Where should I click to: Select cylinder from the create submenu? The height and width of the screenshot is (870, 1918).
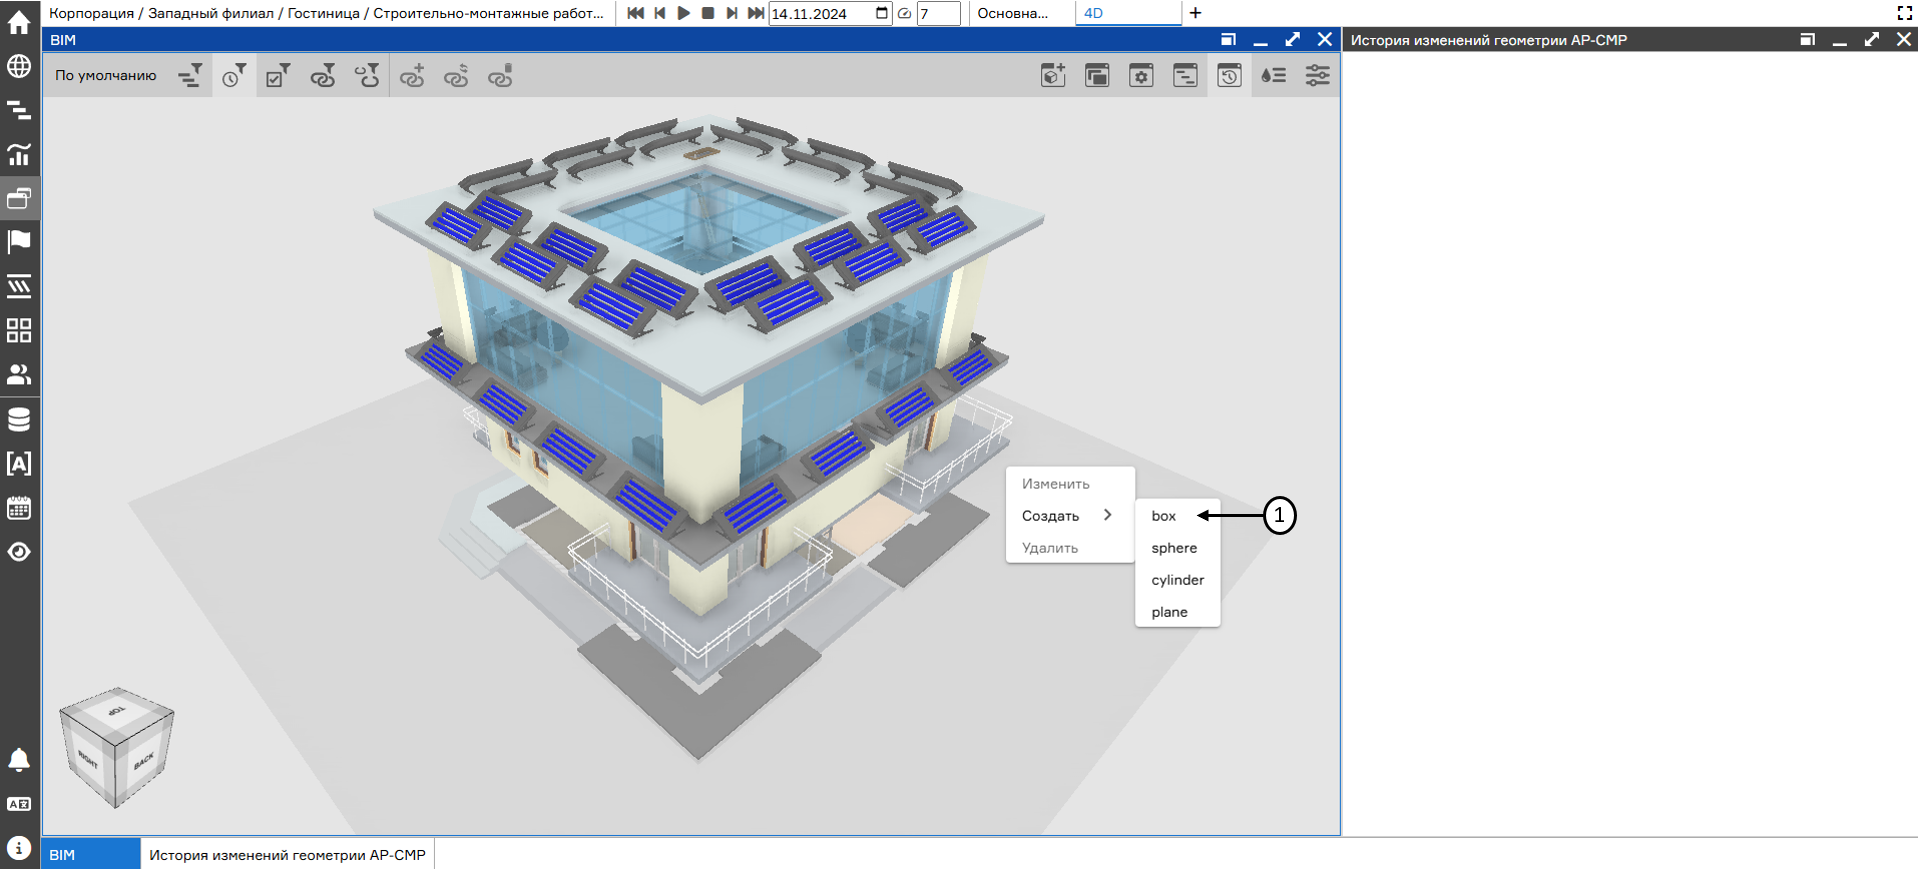[x=1177, y=580]
